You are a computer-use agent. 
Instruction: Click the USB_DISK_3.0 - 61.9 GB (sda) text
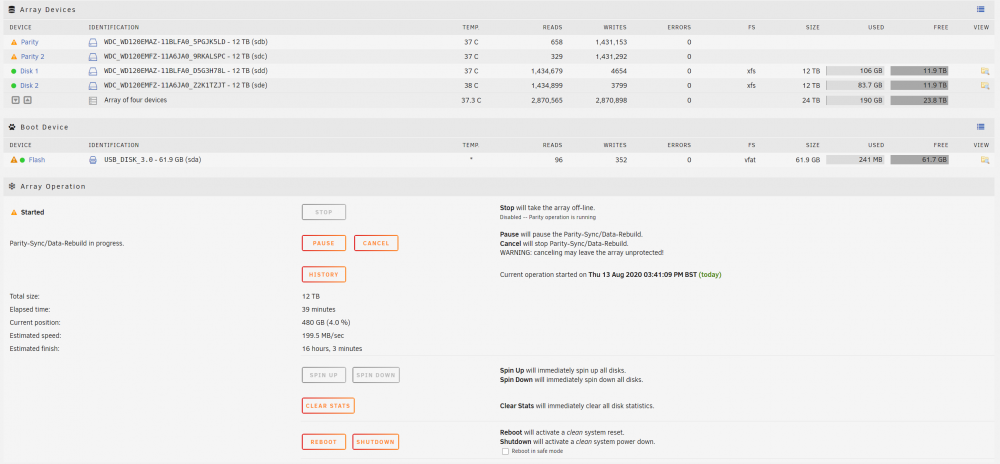coord(153,160)
